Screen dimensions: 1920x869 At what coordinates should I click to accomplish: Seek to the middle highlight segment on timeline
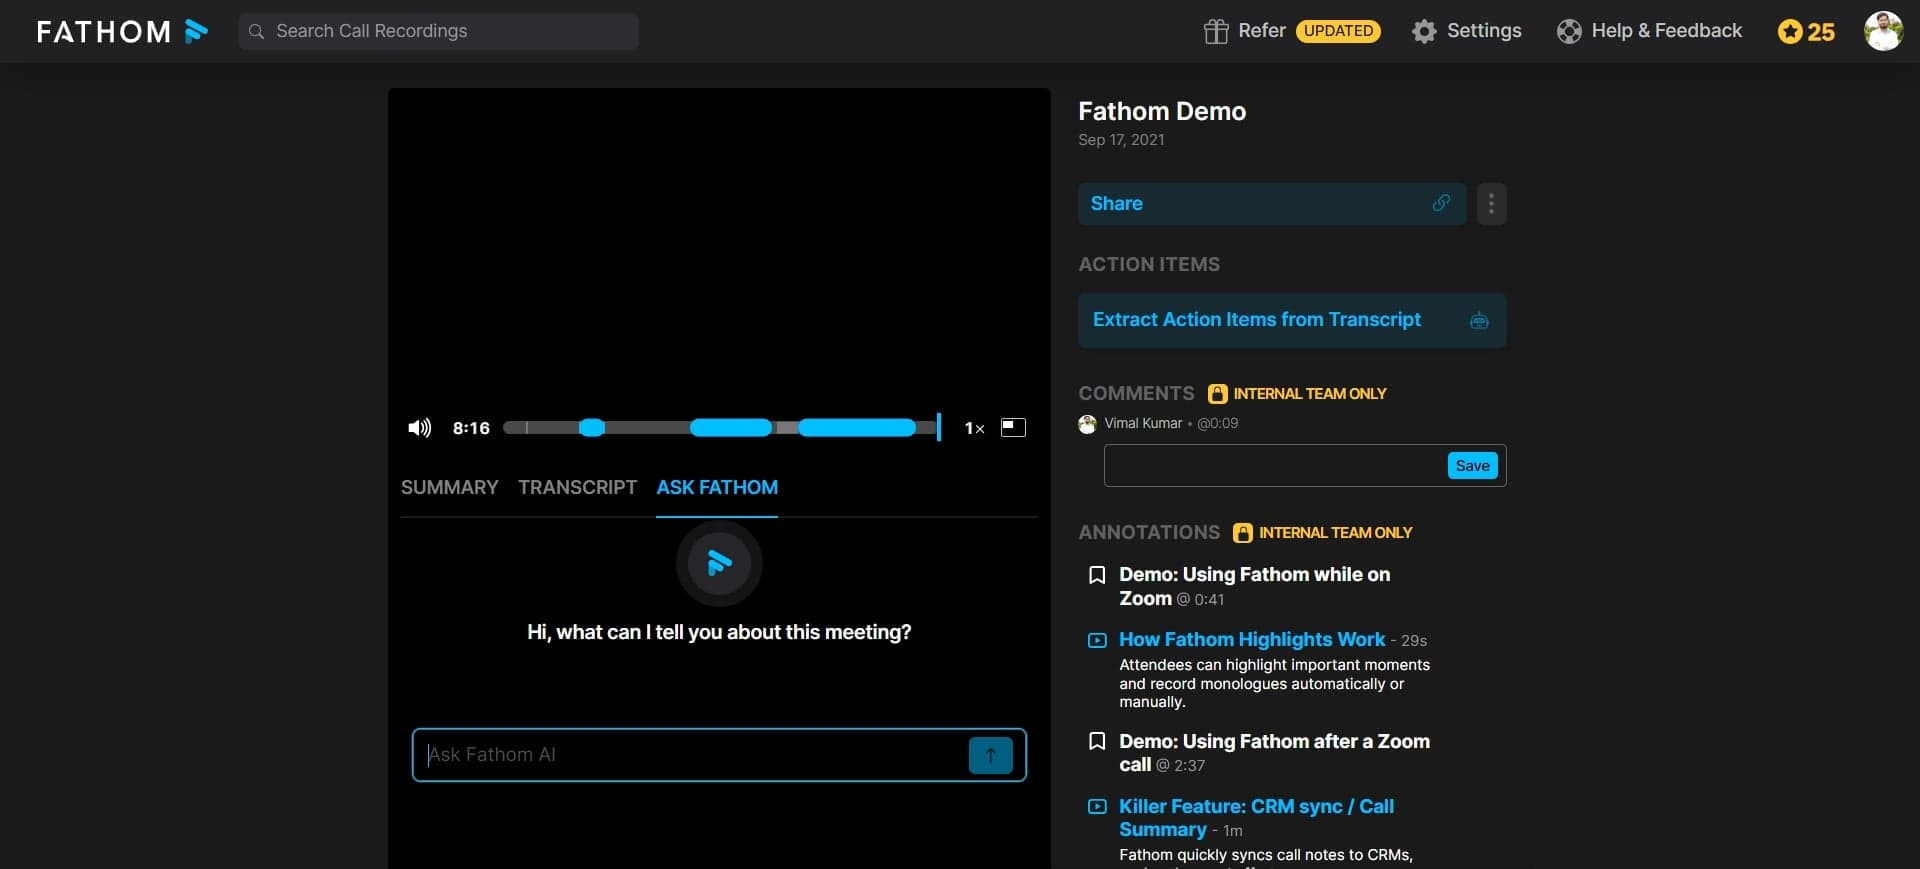point(731,428)
